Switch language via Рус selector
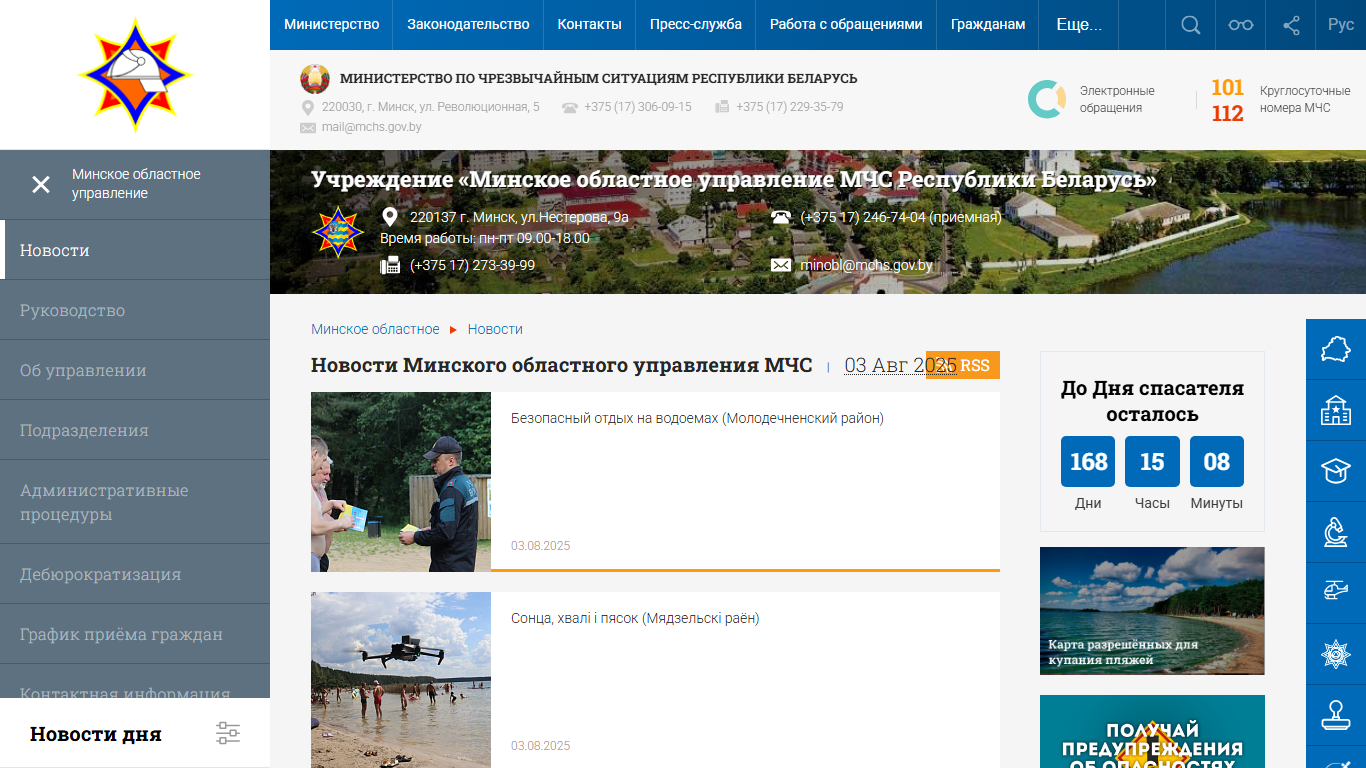Screen dimensions: 1366x768 1341,25
